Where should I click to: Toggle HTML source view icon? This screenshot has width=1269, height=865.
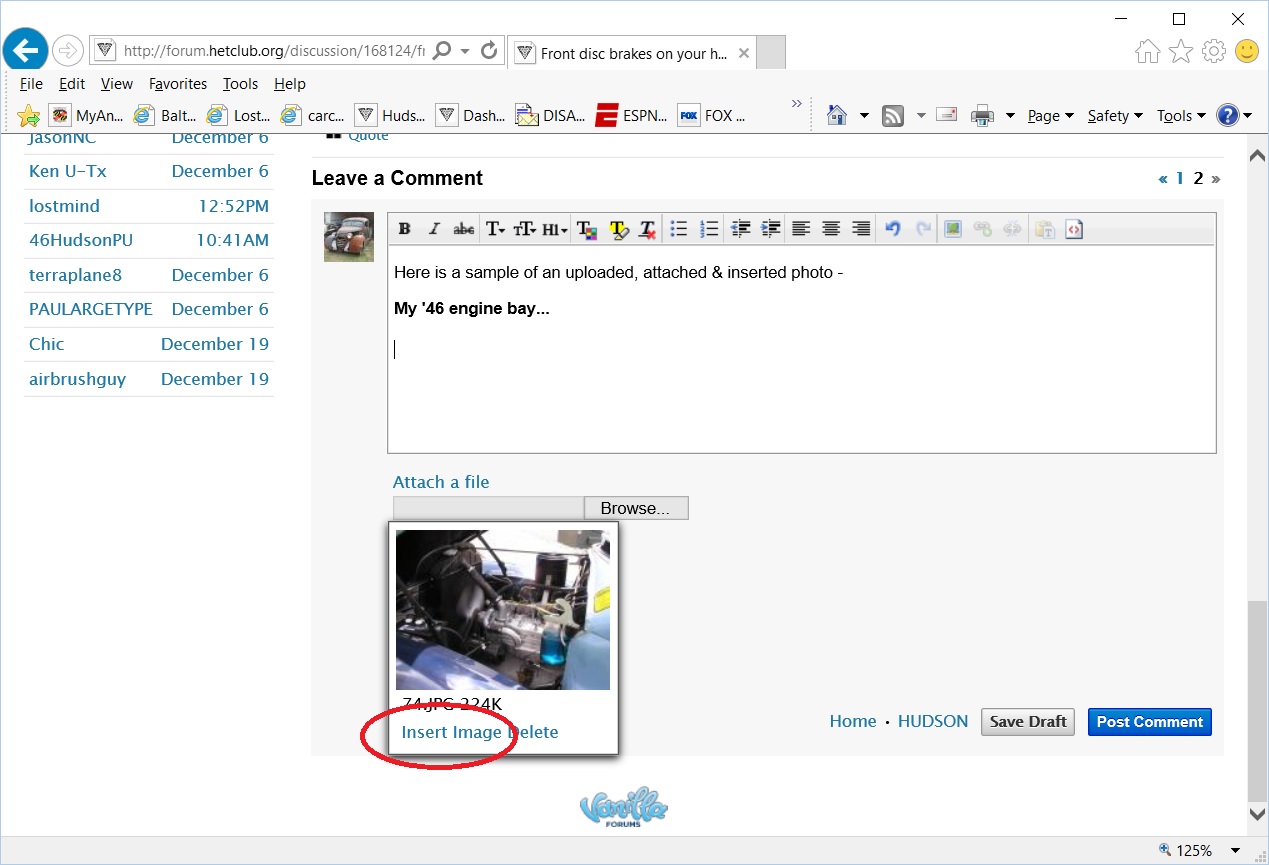(1074, 229)
